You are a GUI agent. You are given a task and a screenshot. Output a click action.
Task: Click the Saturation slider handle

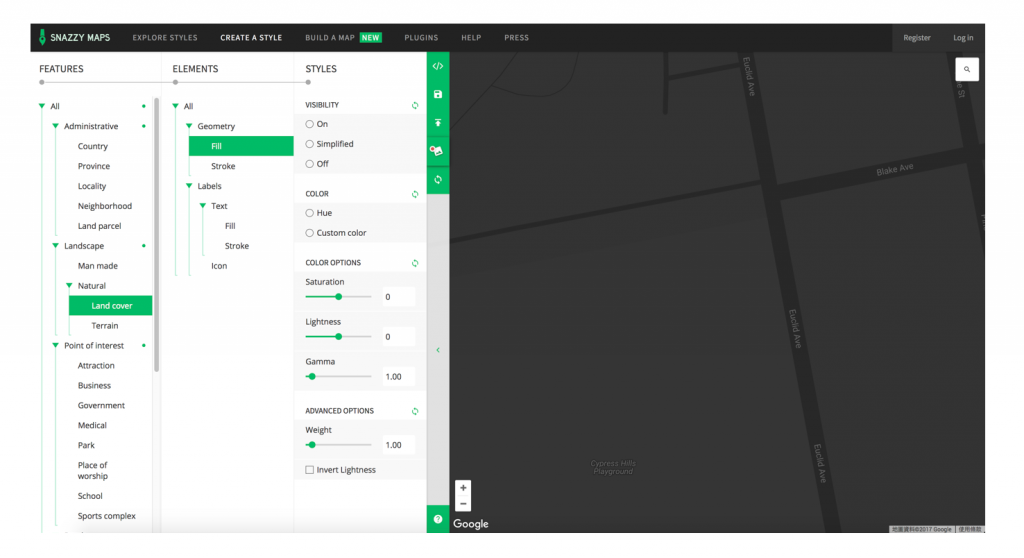coord(338,297)
